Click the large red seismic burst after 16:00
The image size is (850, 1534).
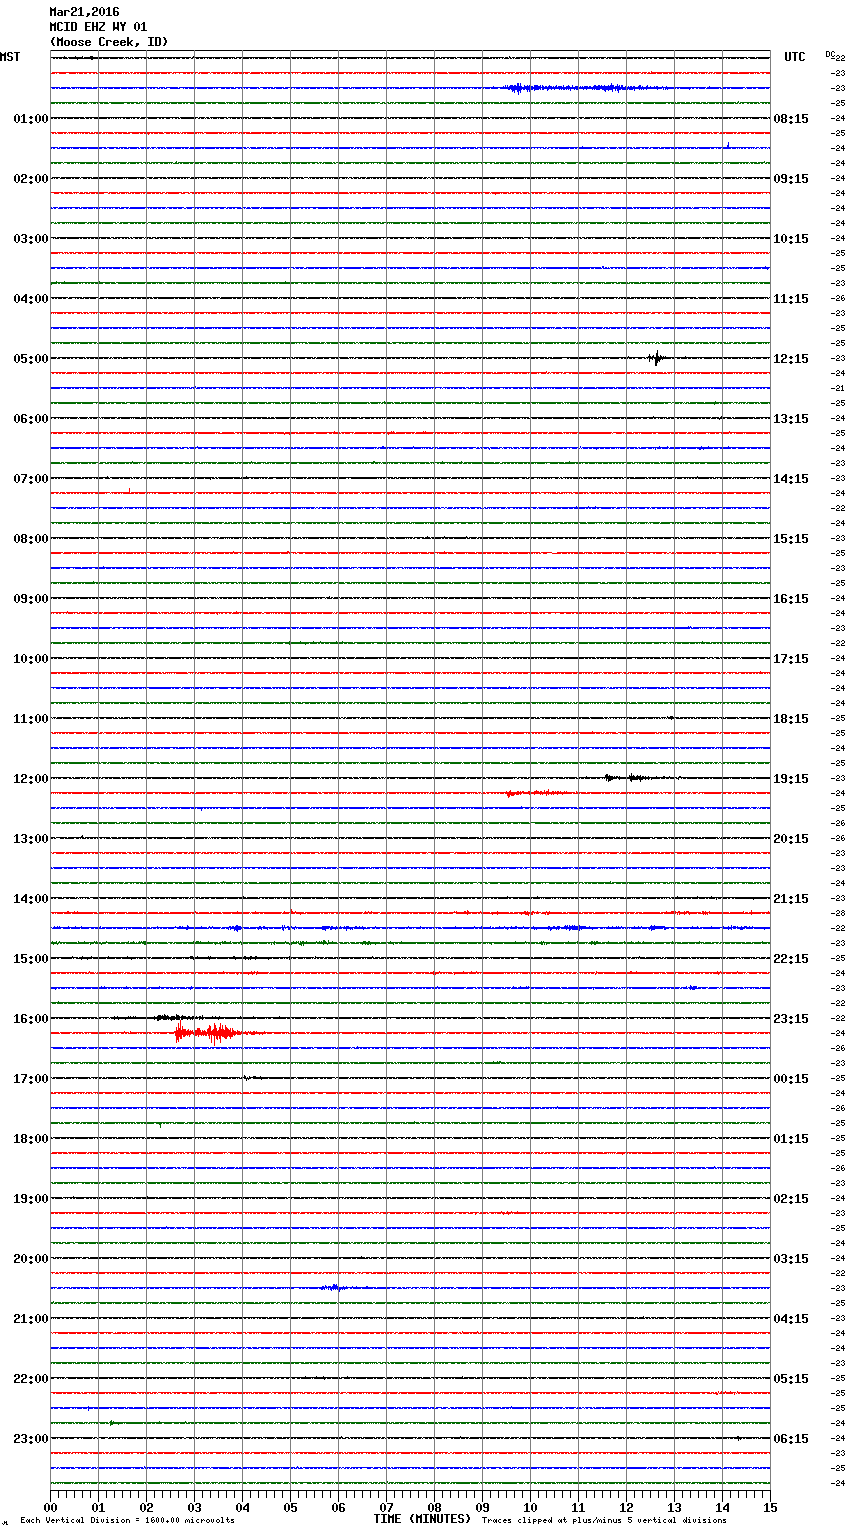[x=208, y=1032]
